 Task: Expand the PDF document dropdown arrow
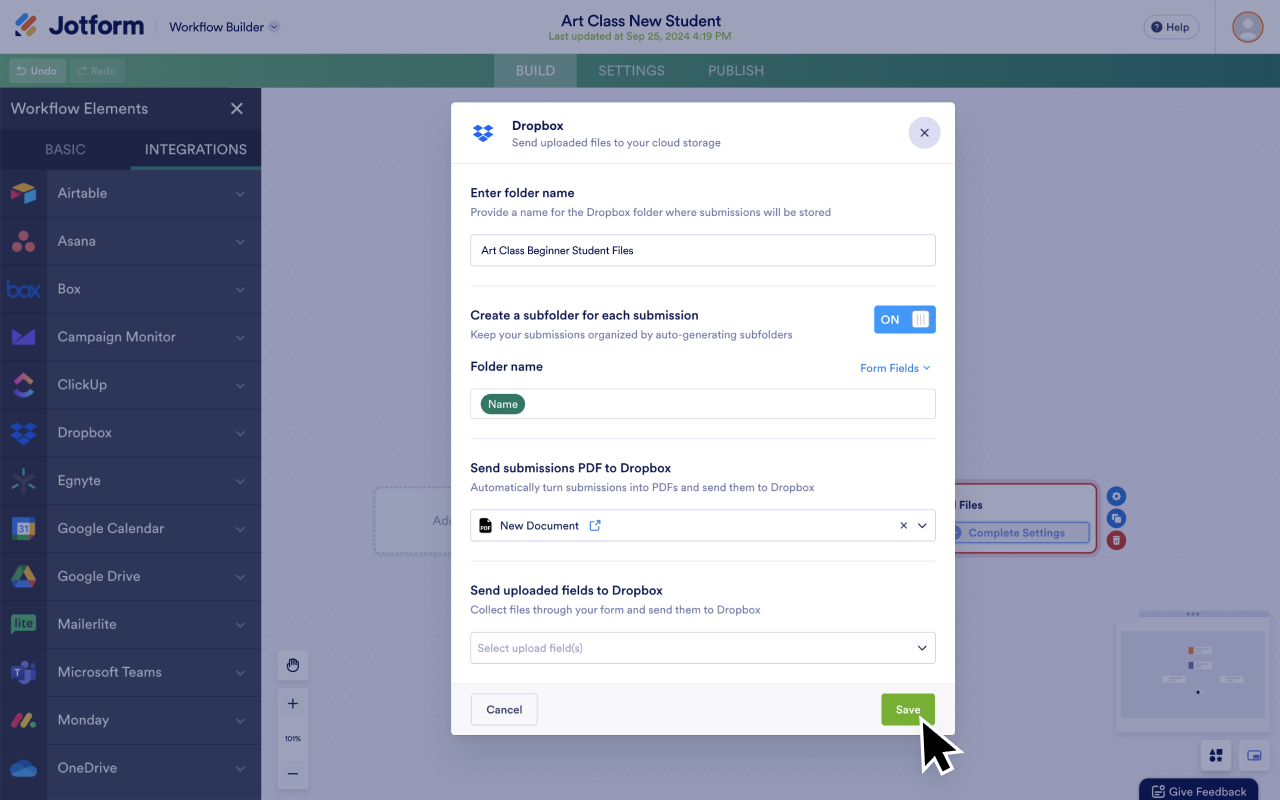click(922, 525)
